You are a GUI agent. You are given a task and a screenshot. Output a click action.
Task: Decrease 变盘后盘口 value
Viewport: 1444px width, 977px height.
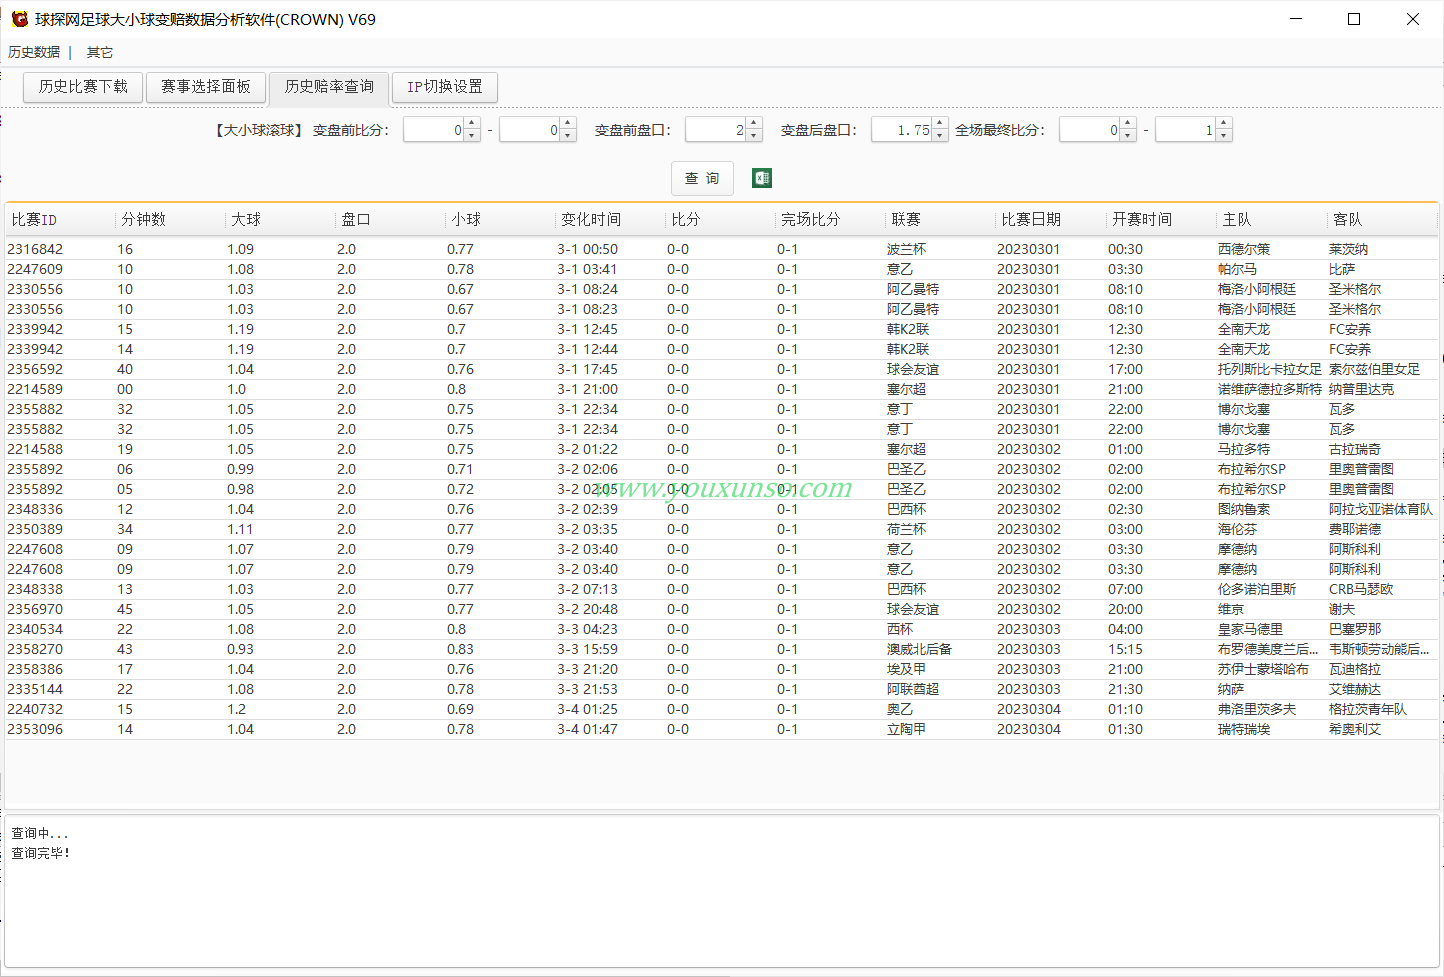coord(940,135)
